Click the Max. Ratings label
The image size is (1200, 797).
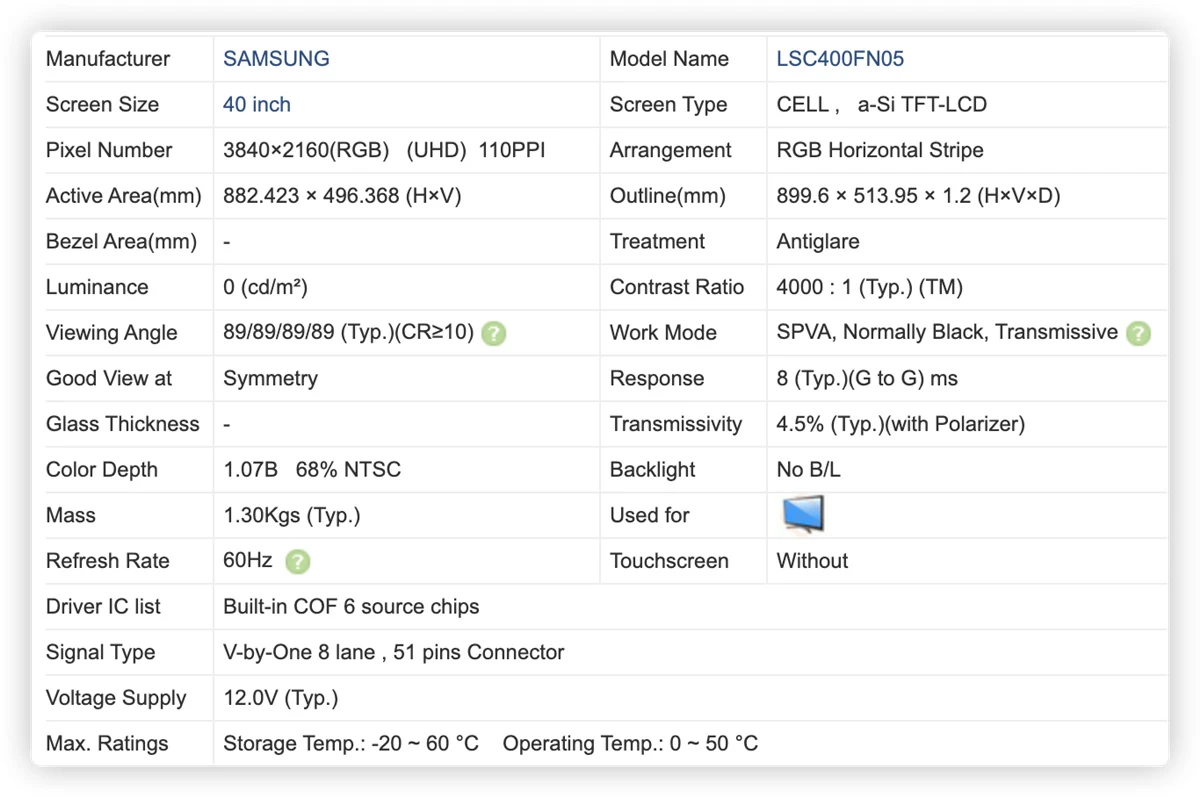[107, 744]
